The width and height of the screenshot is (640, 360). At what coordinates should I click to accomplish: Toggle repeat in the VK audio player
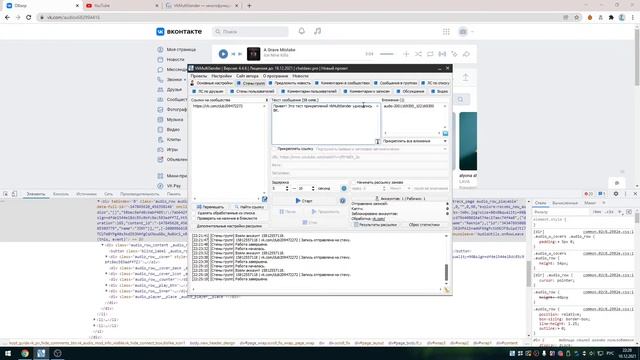pyautogui.click(x=430, y=54)
